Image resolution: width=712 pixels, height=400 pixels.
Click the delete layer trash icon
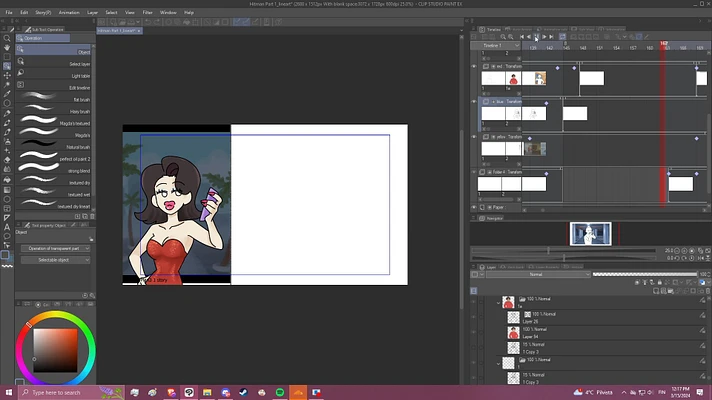(707, 291)
